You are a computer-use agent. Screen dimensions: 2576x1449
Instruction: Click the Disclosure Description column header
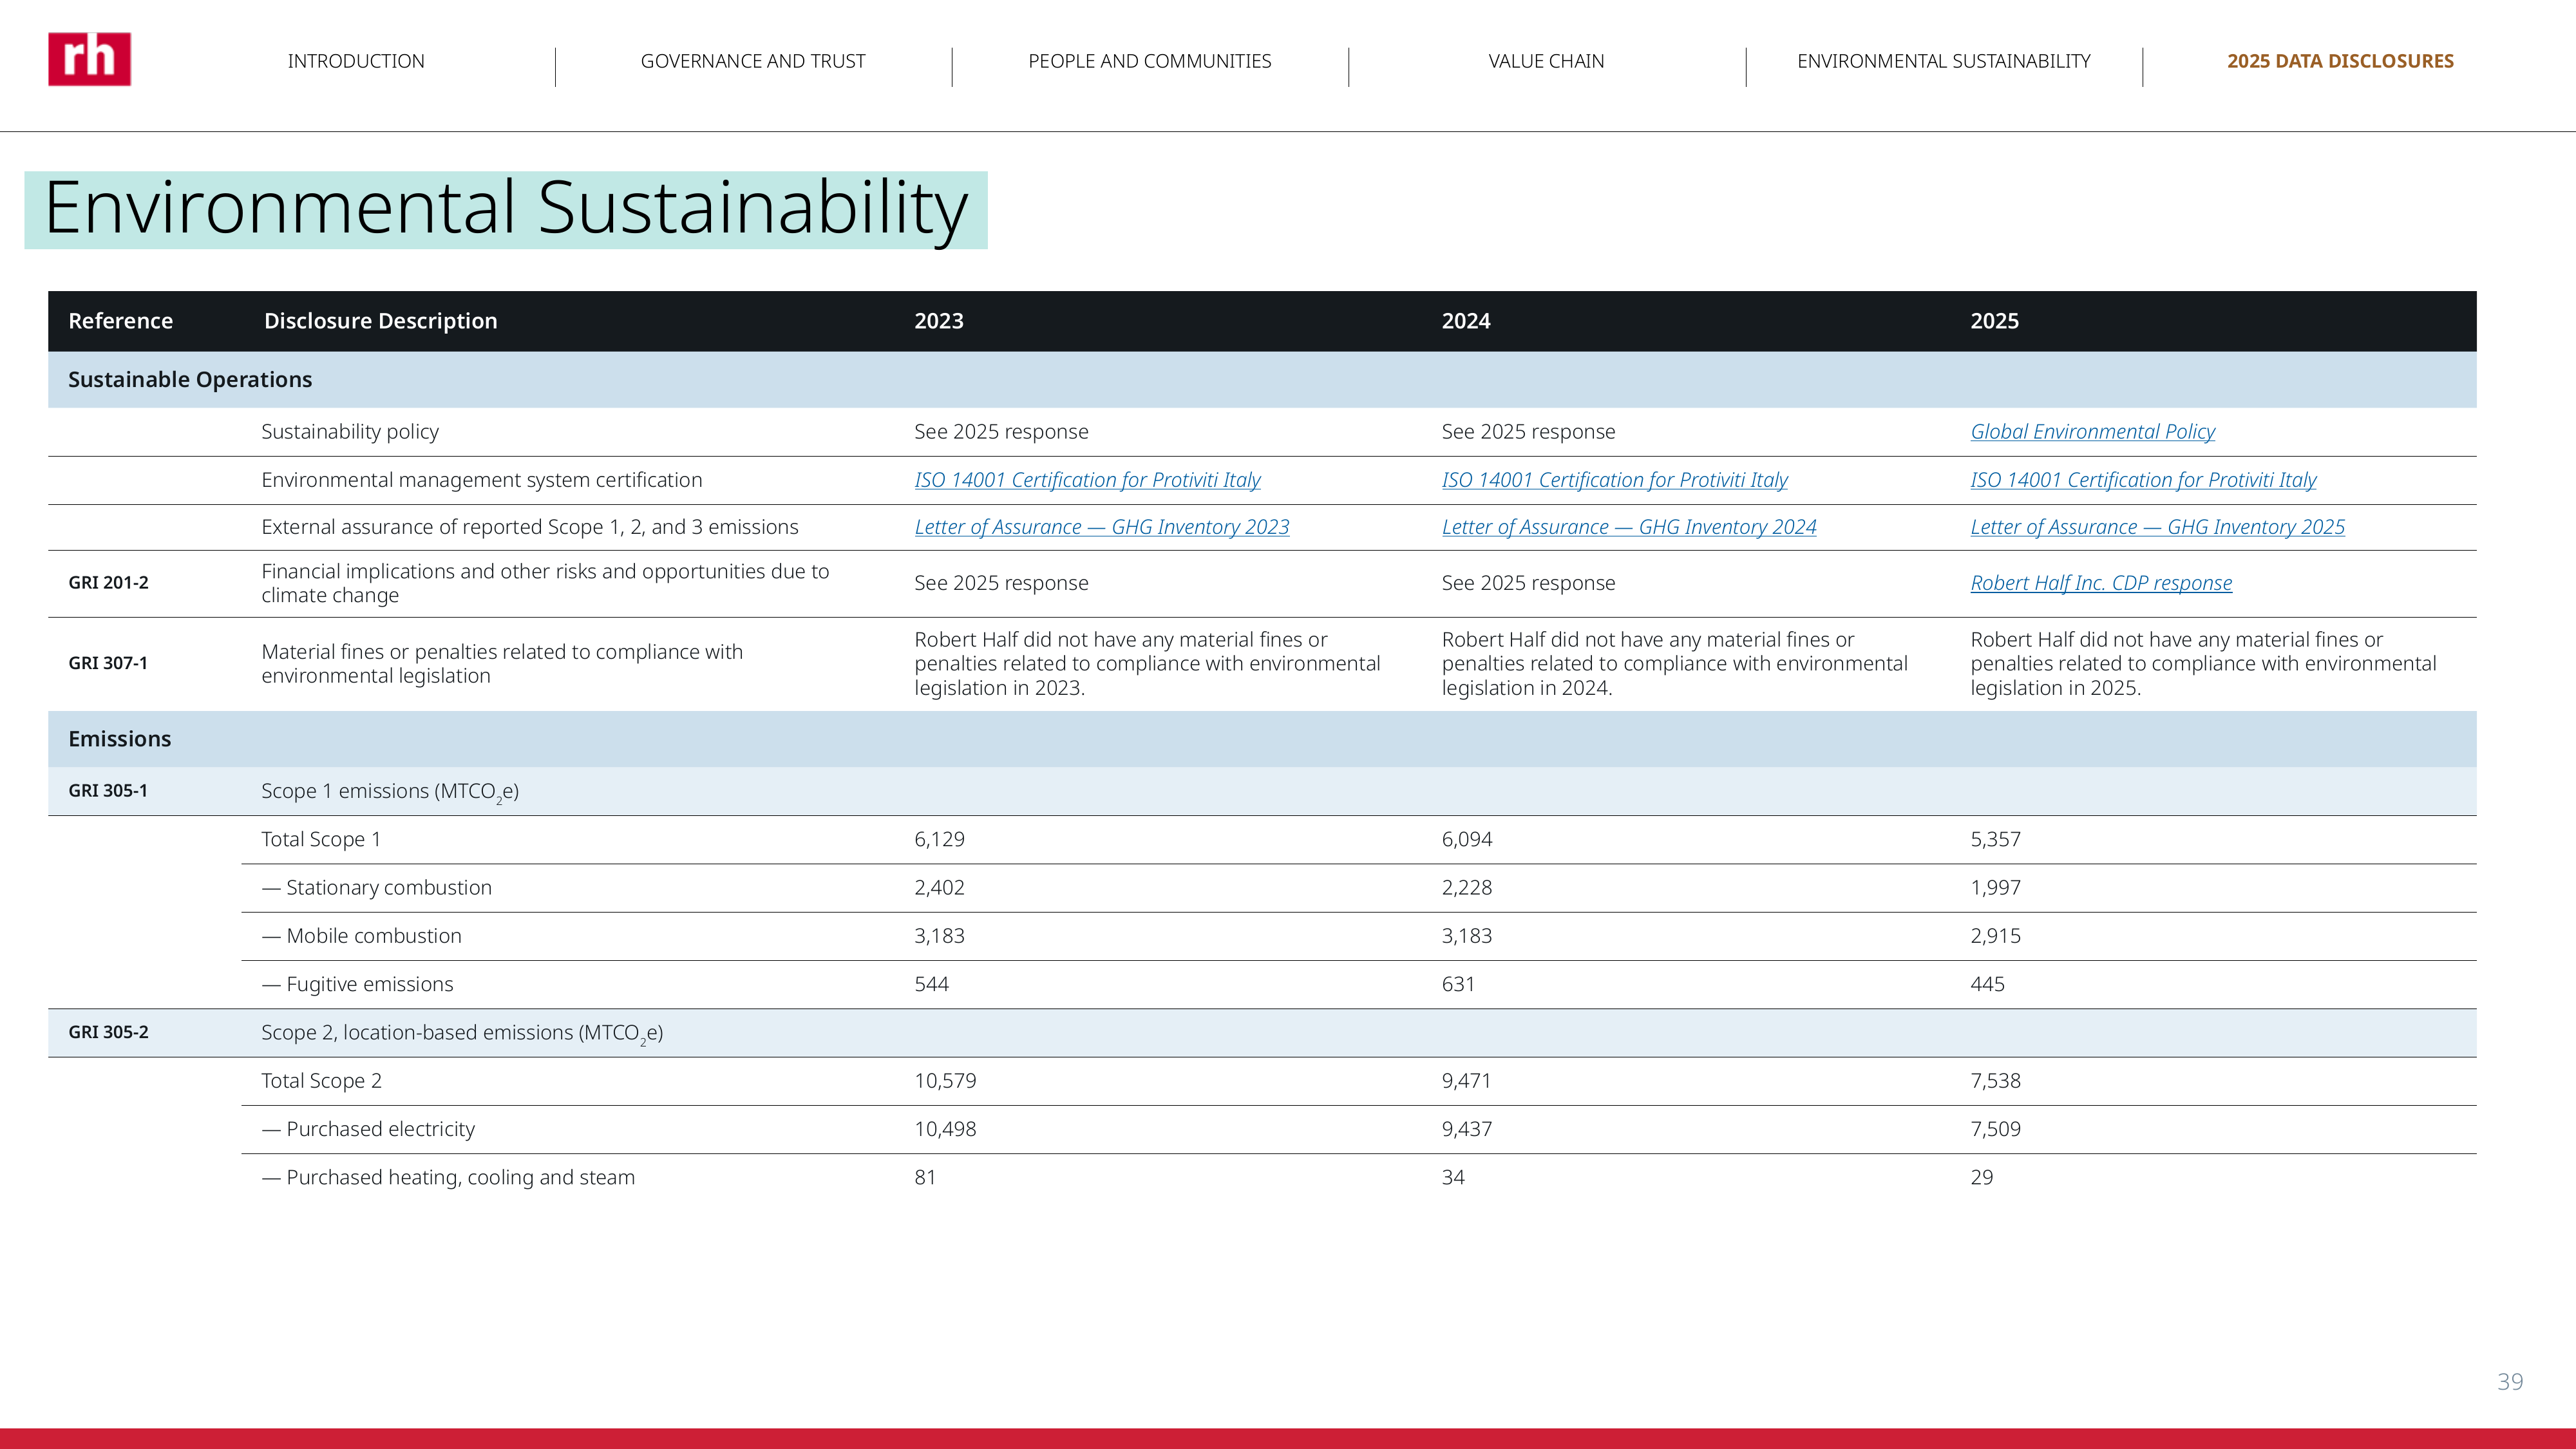tap(380, 321)
